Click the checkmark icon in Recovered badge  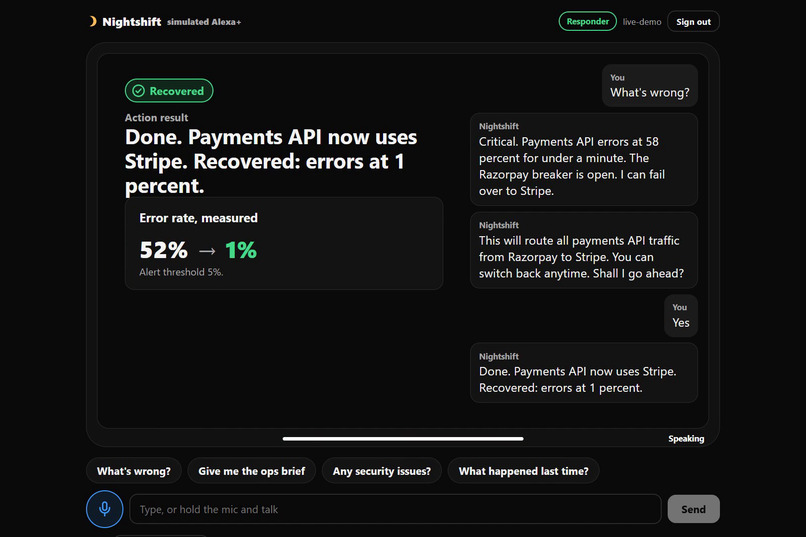[x=138, y=91]
